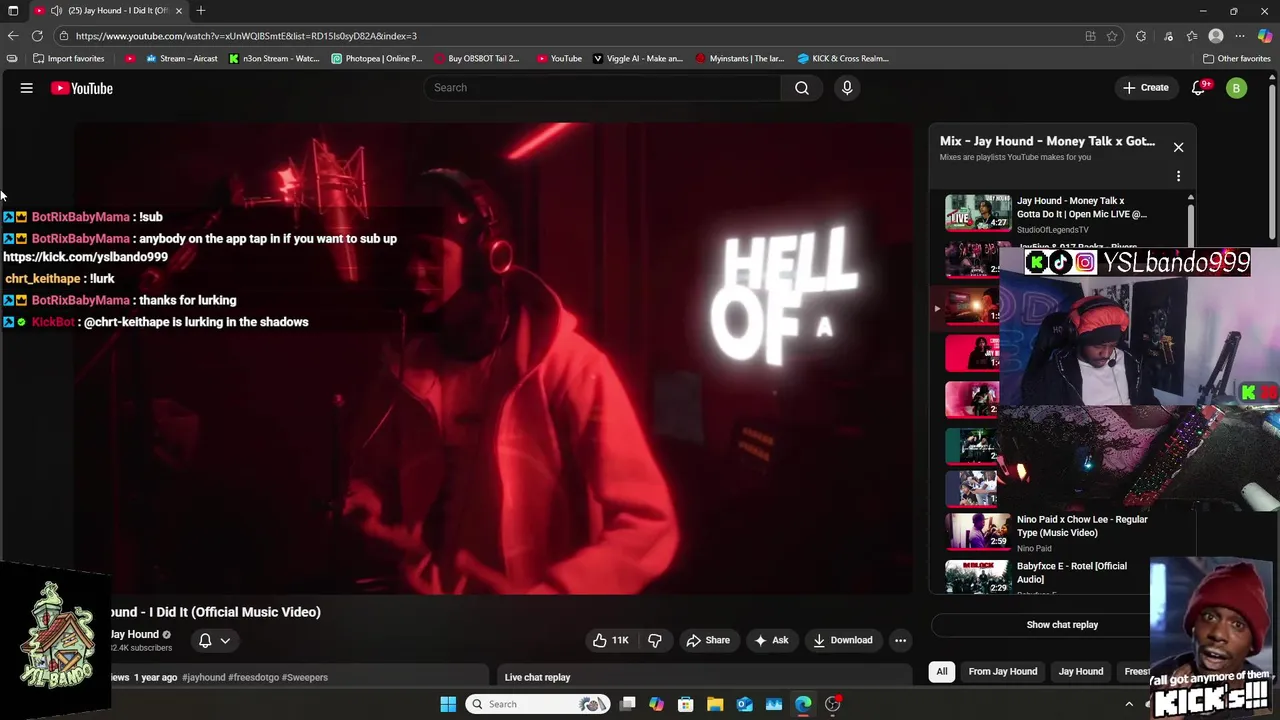Open YouTube notifications bell
The height and width of the screenshot is (720, 1280).
tap(1199, 88)
